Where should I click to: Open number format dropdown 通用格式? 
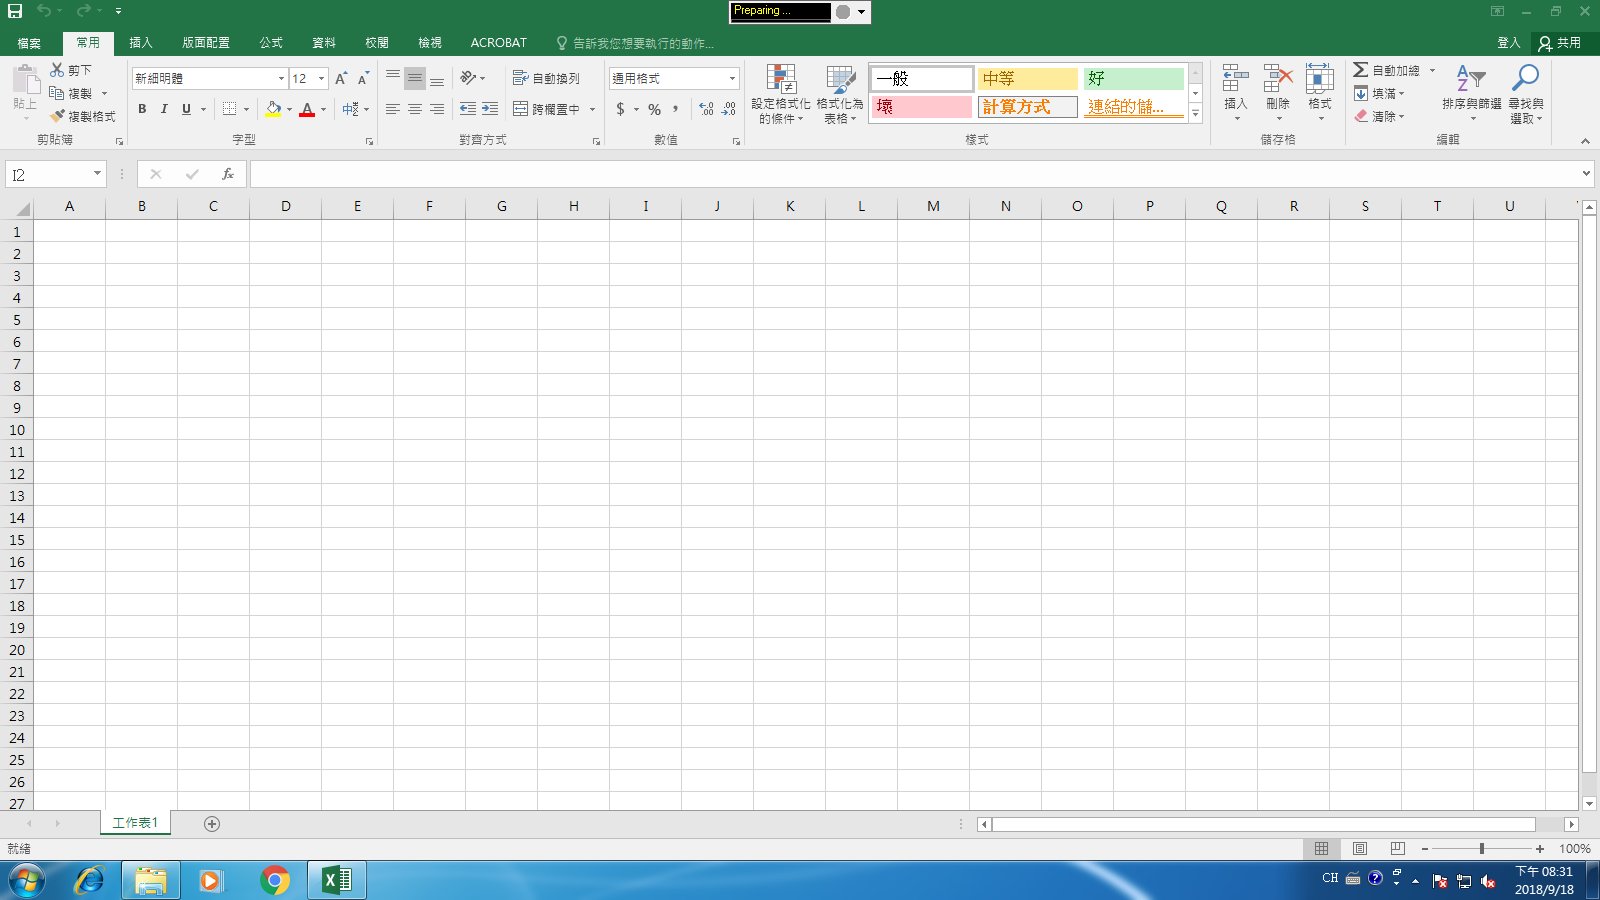coord(732,78)
